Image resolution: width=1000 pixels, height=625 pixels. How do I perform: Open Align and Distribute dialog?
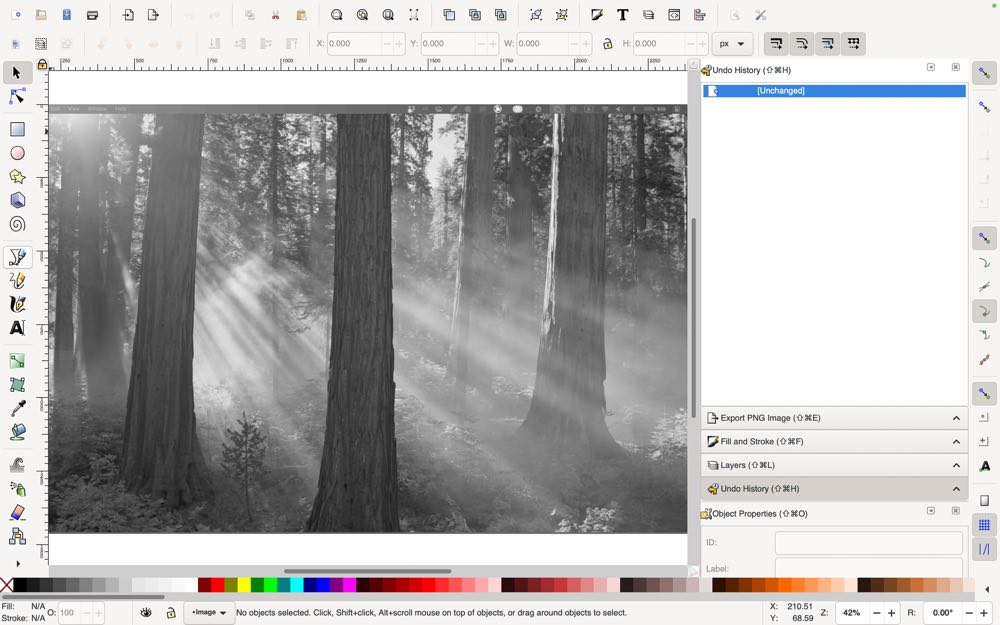click(x=700, y=15)
